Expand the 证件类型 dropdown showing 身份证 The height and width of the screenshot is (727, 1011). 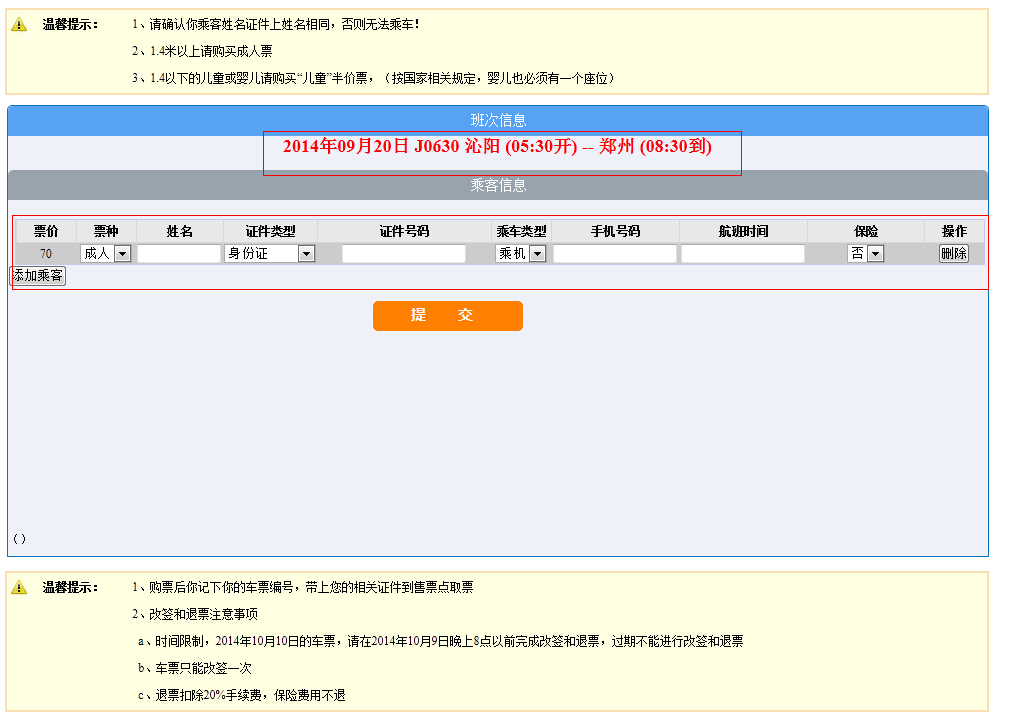point(270,254)
